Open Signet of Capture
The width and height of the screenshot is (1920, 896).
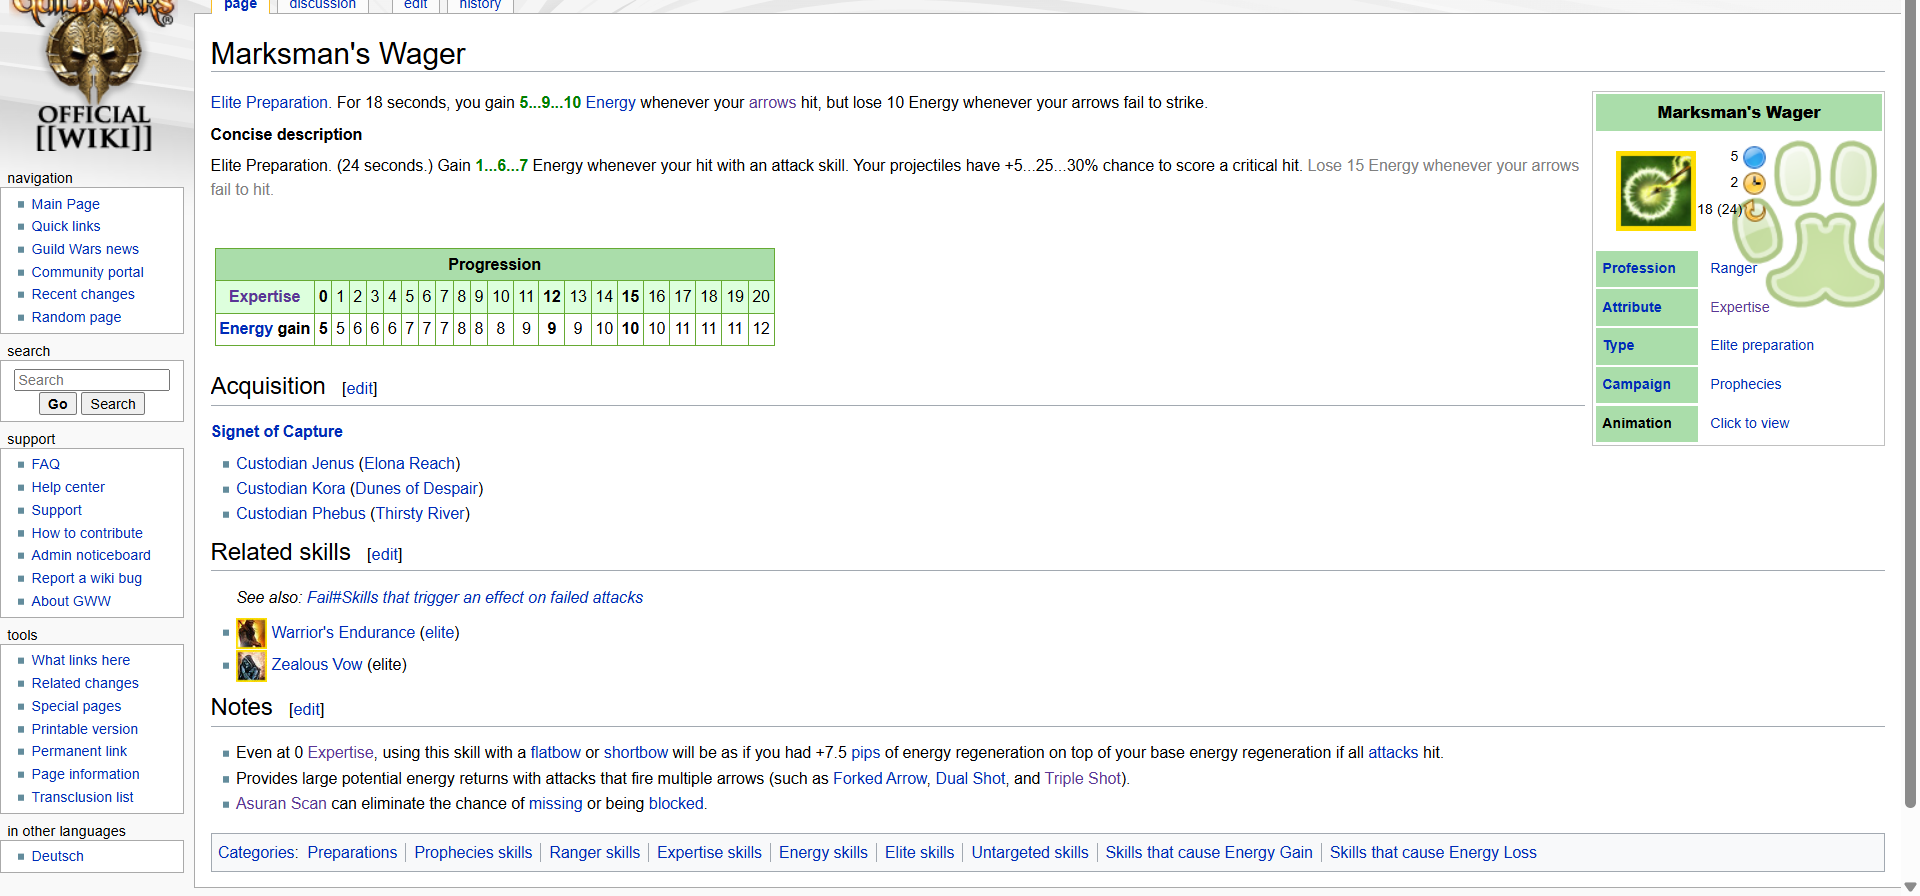tap(277, 432)
